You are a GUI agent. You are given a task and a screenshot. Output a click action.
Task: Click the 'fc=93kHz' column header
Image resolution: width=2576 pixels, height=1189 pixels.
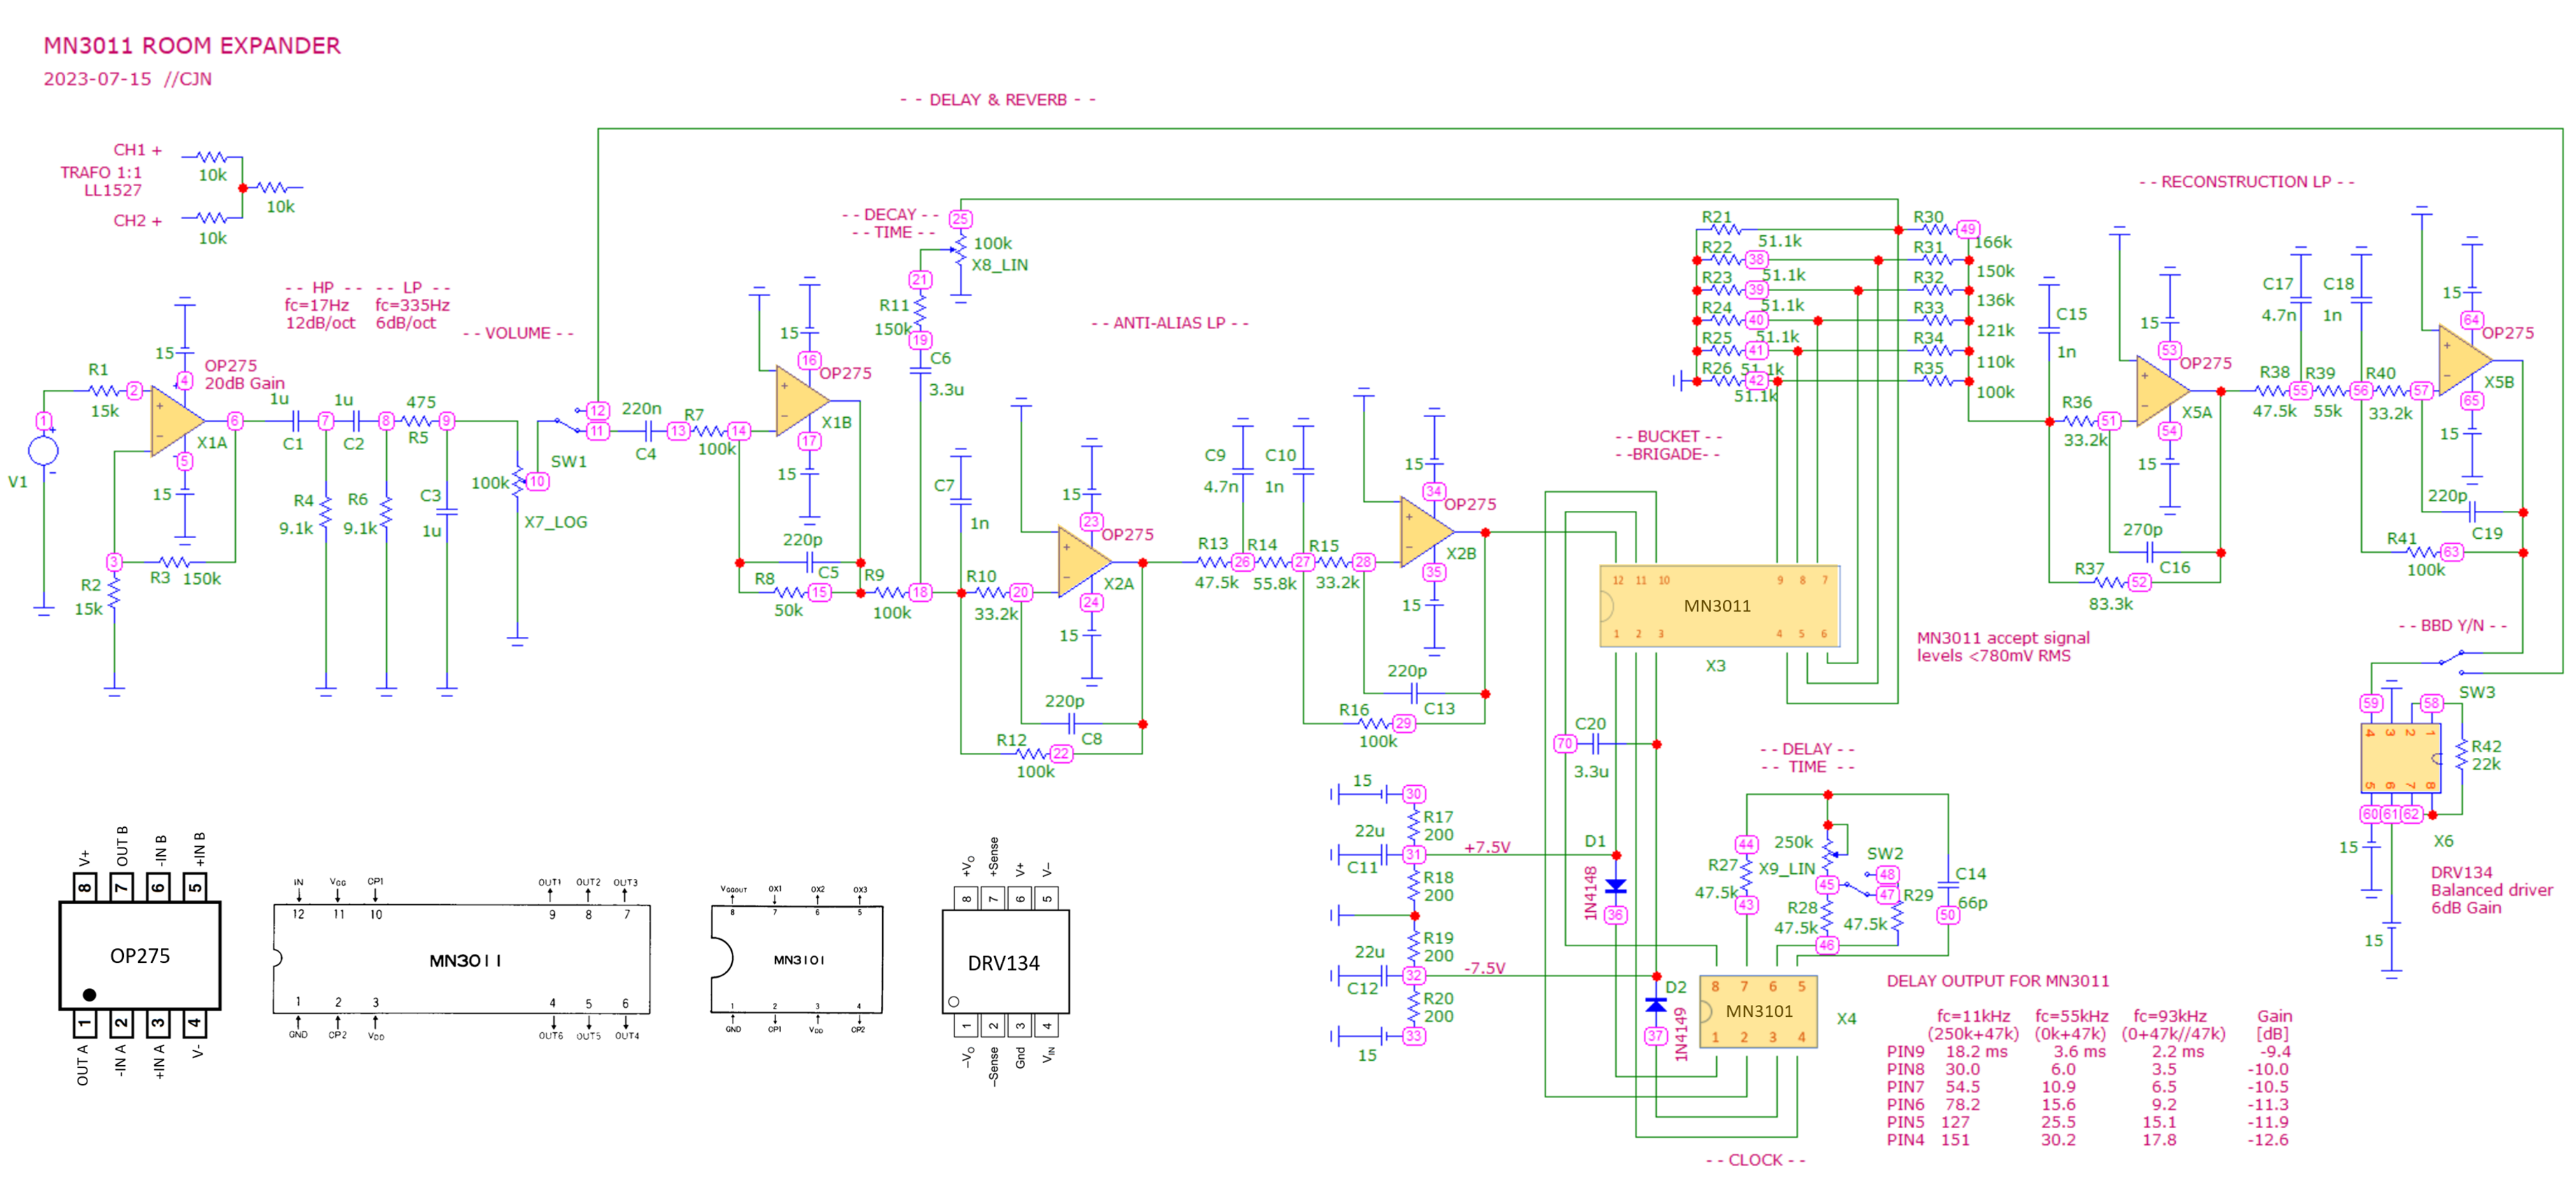2169,1016
